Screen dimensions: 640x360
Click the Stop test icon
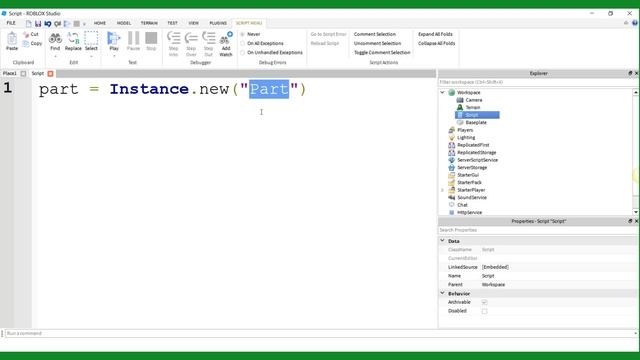pyautogui.click(x=151, y=38)
